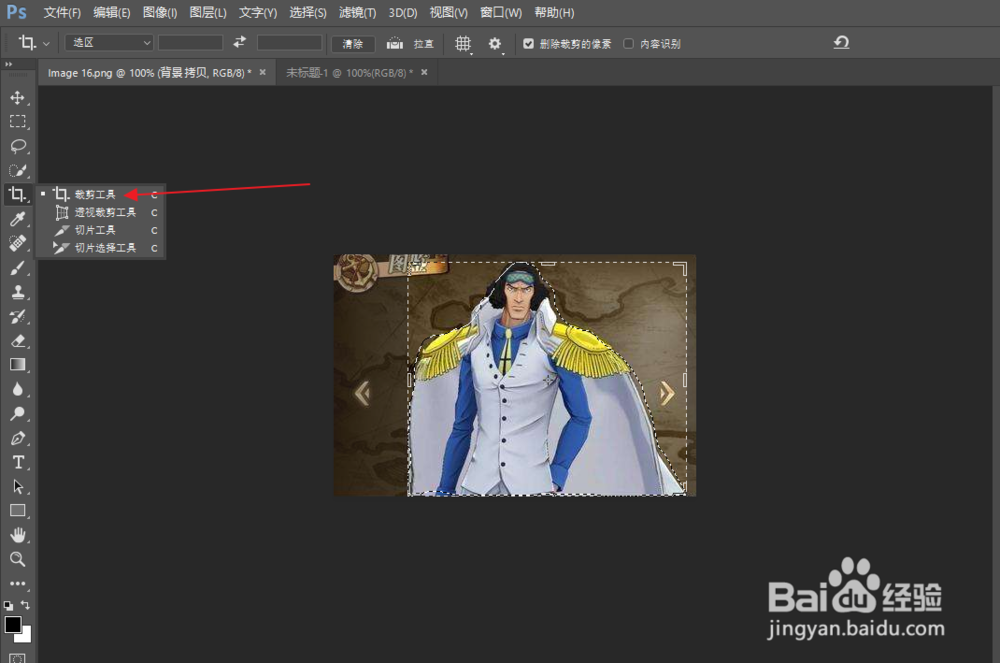1000x663 pixels.
Task: Toggle 删除裁剪的像素 checkbox
Action: 528,43
